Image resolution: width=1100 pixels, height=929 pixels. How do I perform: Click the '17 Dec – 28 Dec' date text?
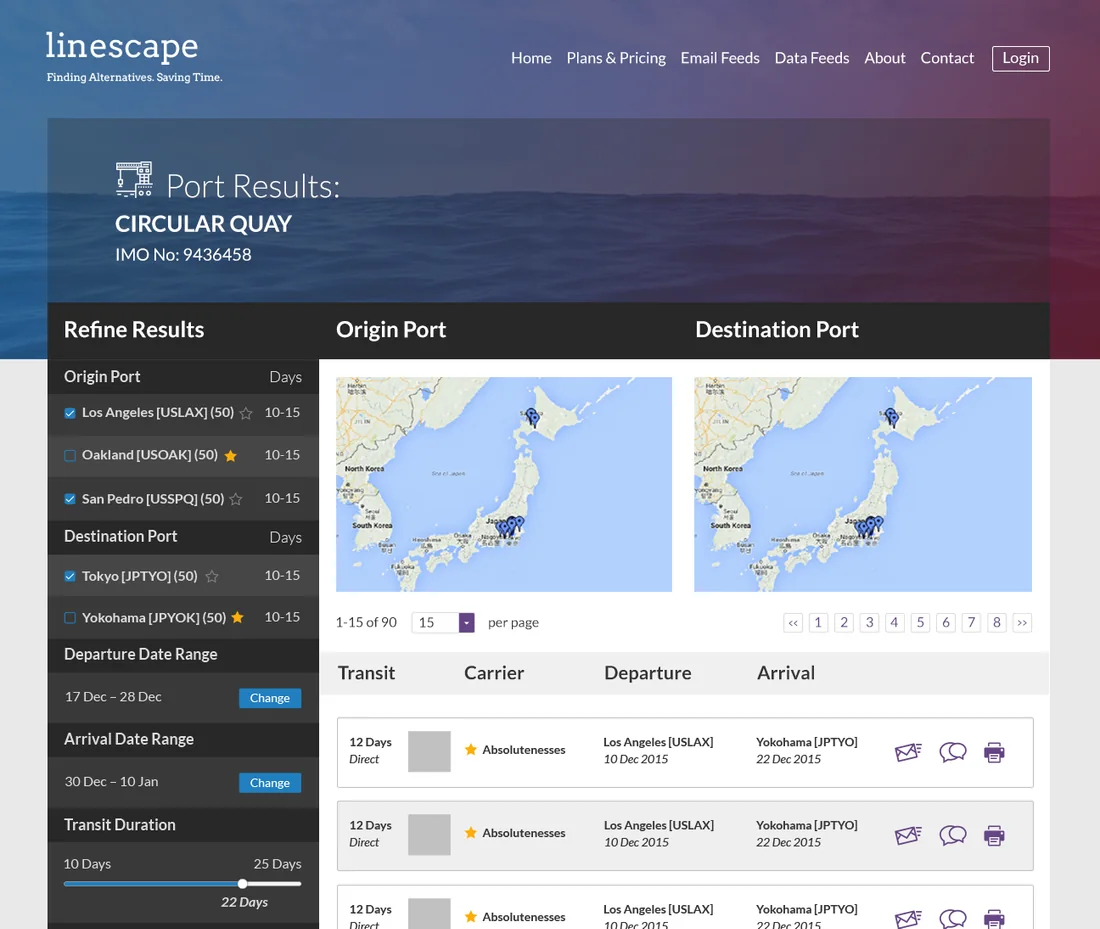click(x=113, y=697)
